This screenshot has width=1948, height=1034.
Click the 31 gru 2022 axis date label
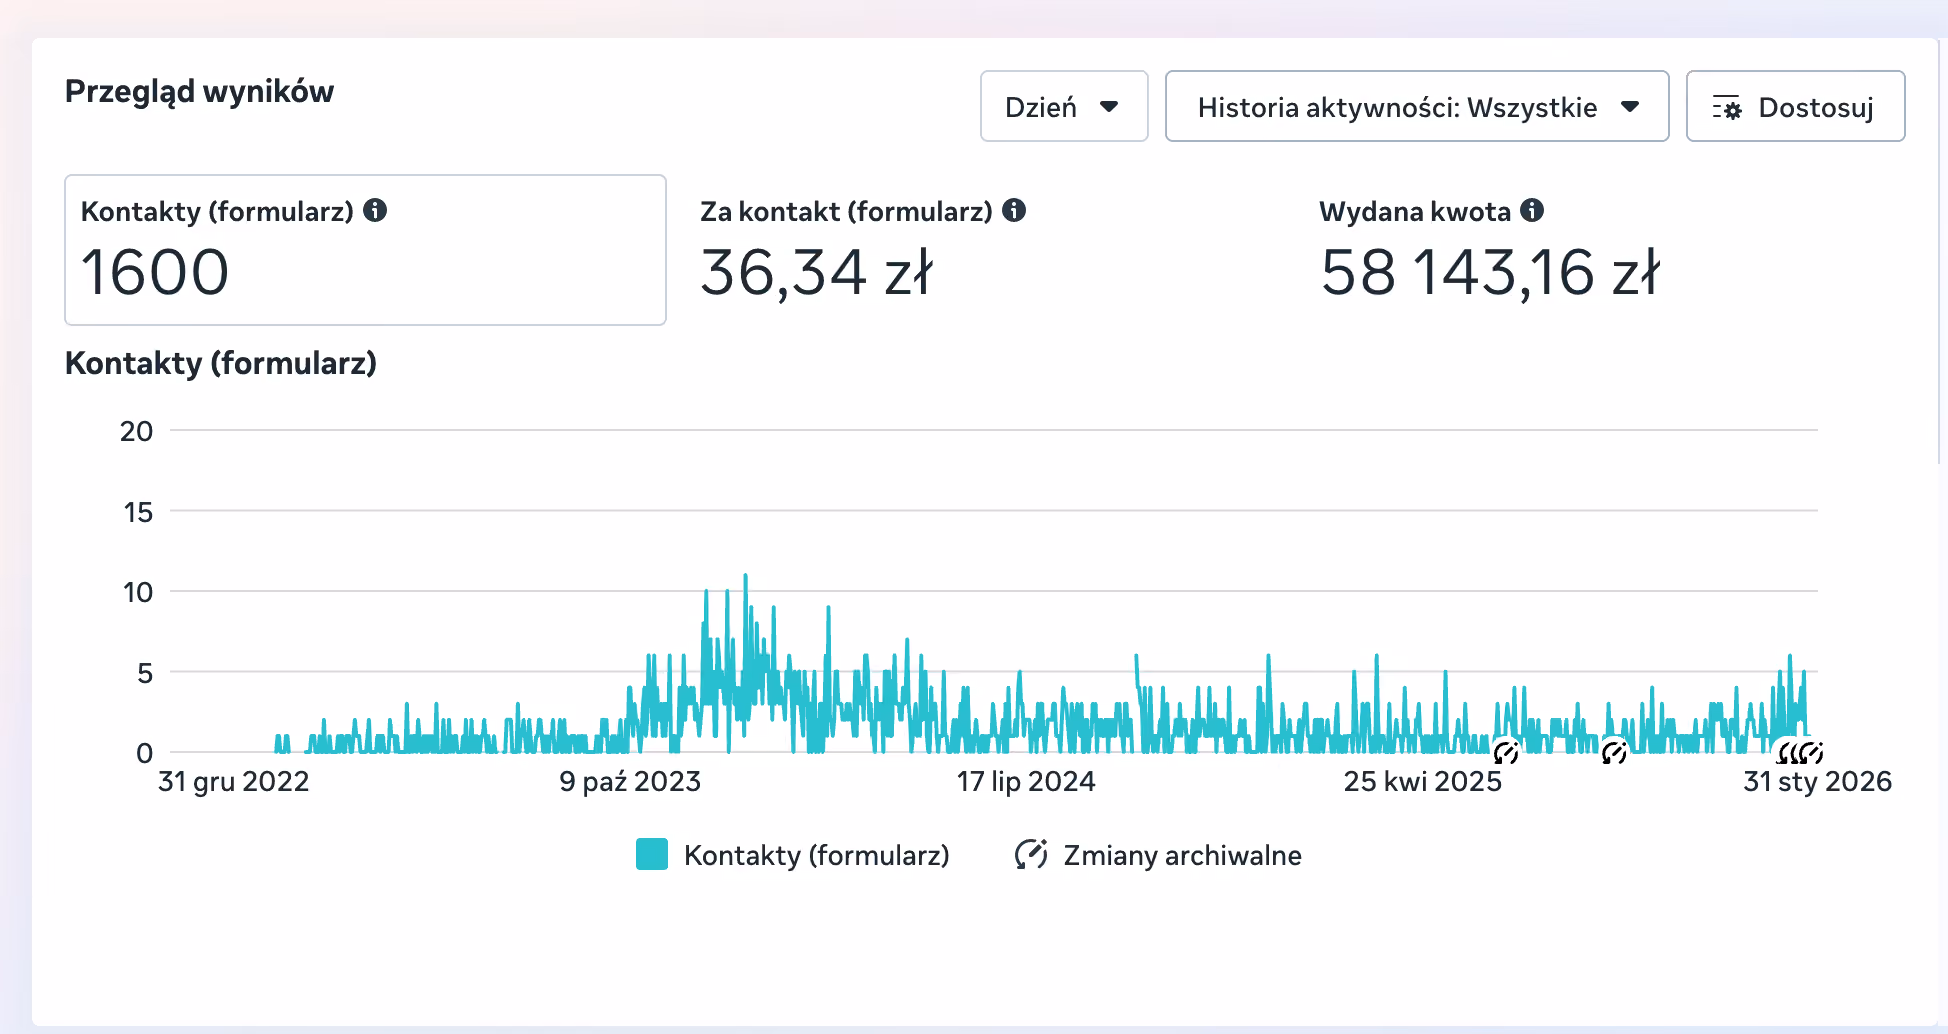(233, 781)
